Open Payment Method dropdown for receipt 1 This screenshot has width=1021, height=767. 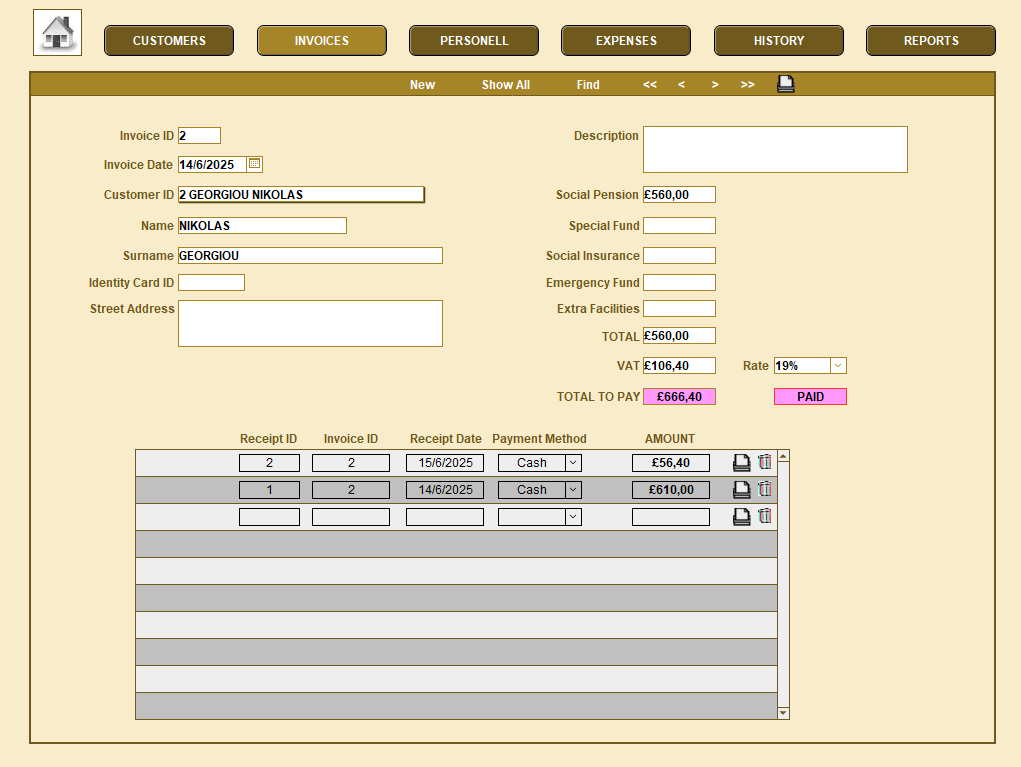(x=573, y=490)
